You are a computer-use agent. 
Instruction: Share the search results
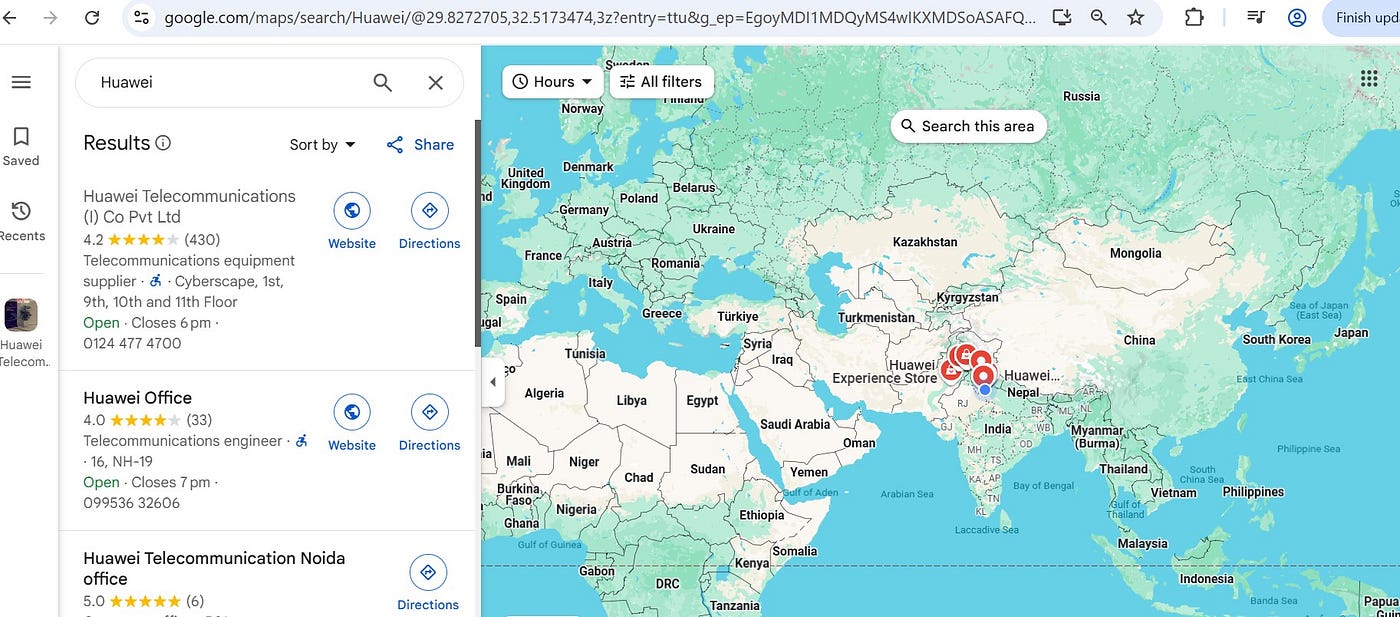coord(420,145)
